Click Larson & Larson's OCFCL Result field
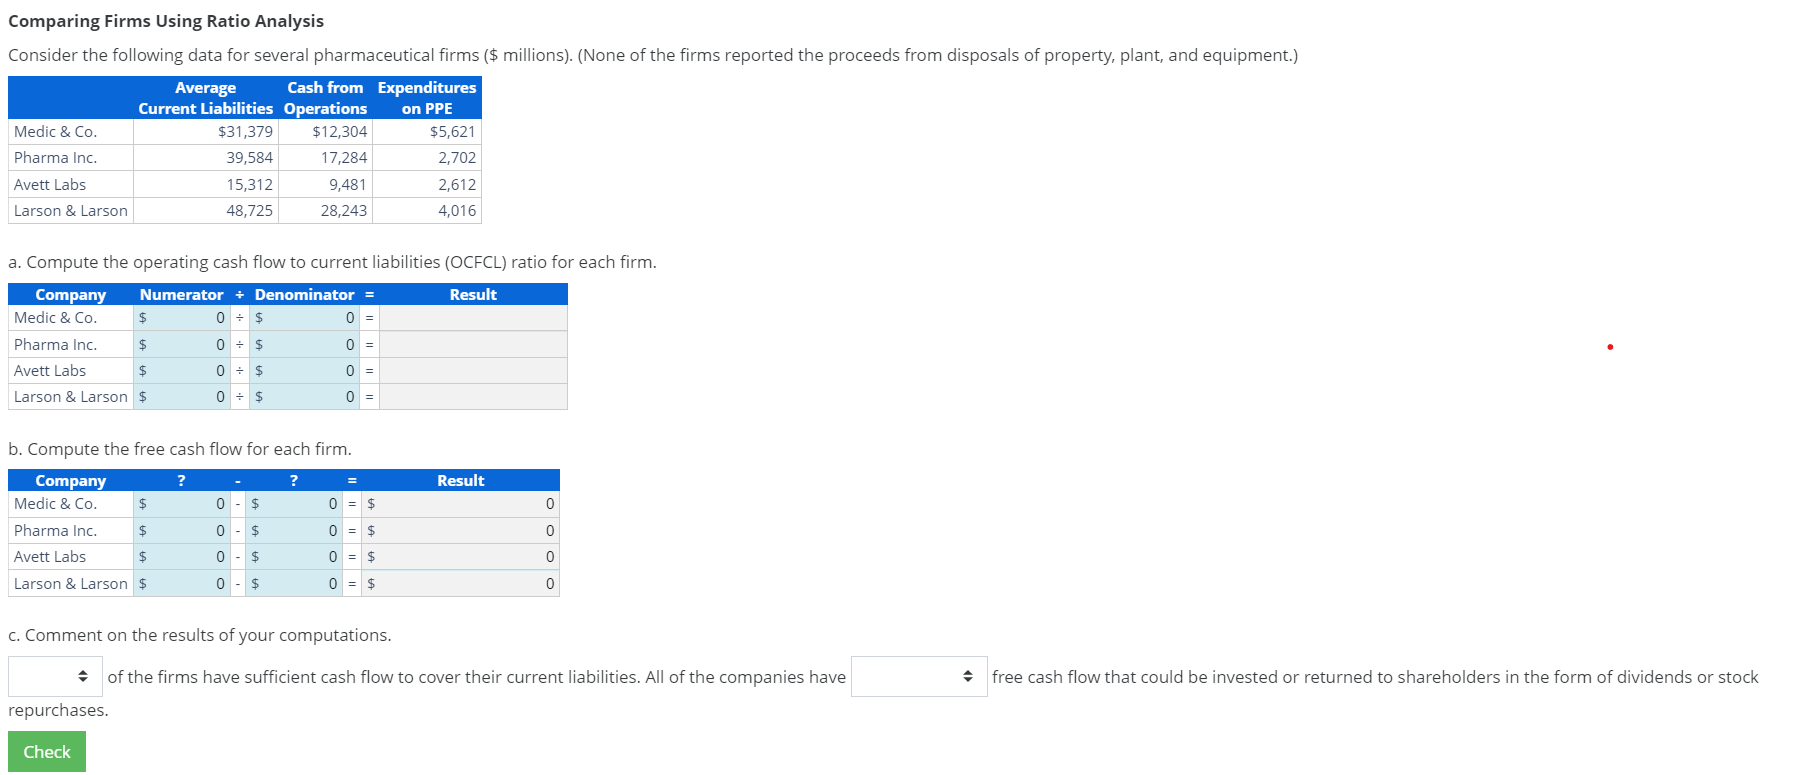This screenshot has height=775, width=1810. [x=470, y=396]
